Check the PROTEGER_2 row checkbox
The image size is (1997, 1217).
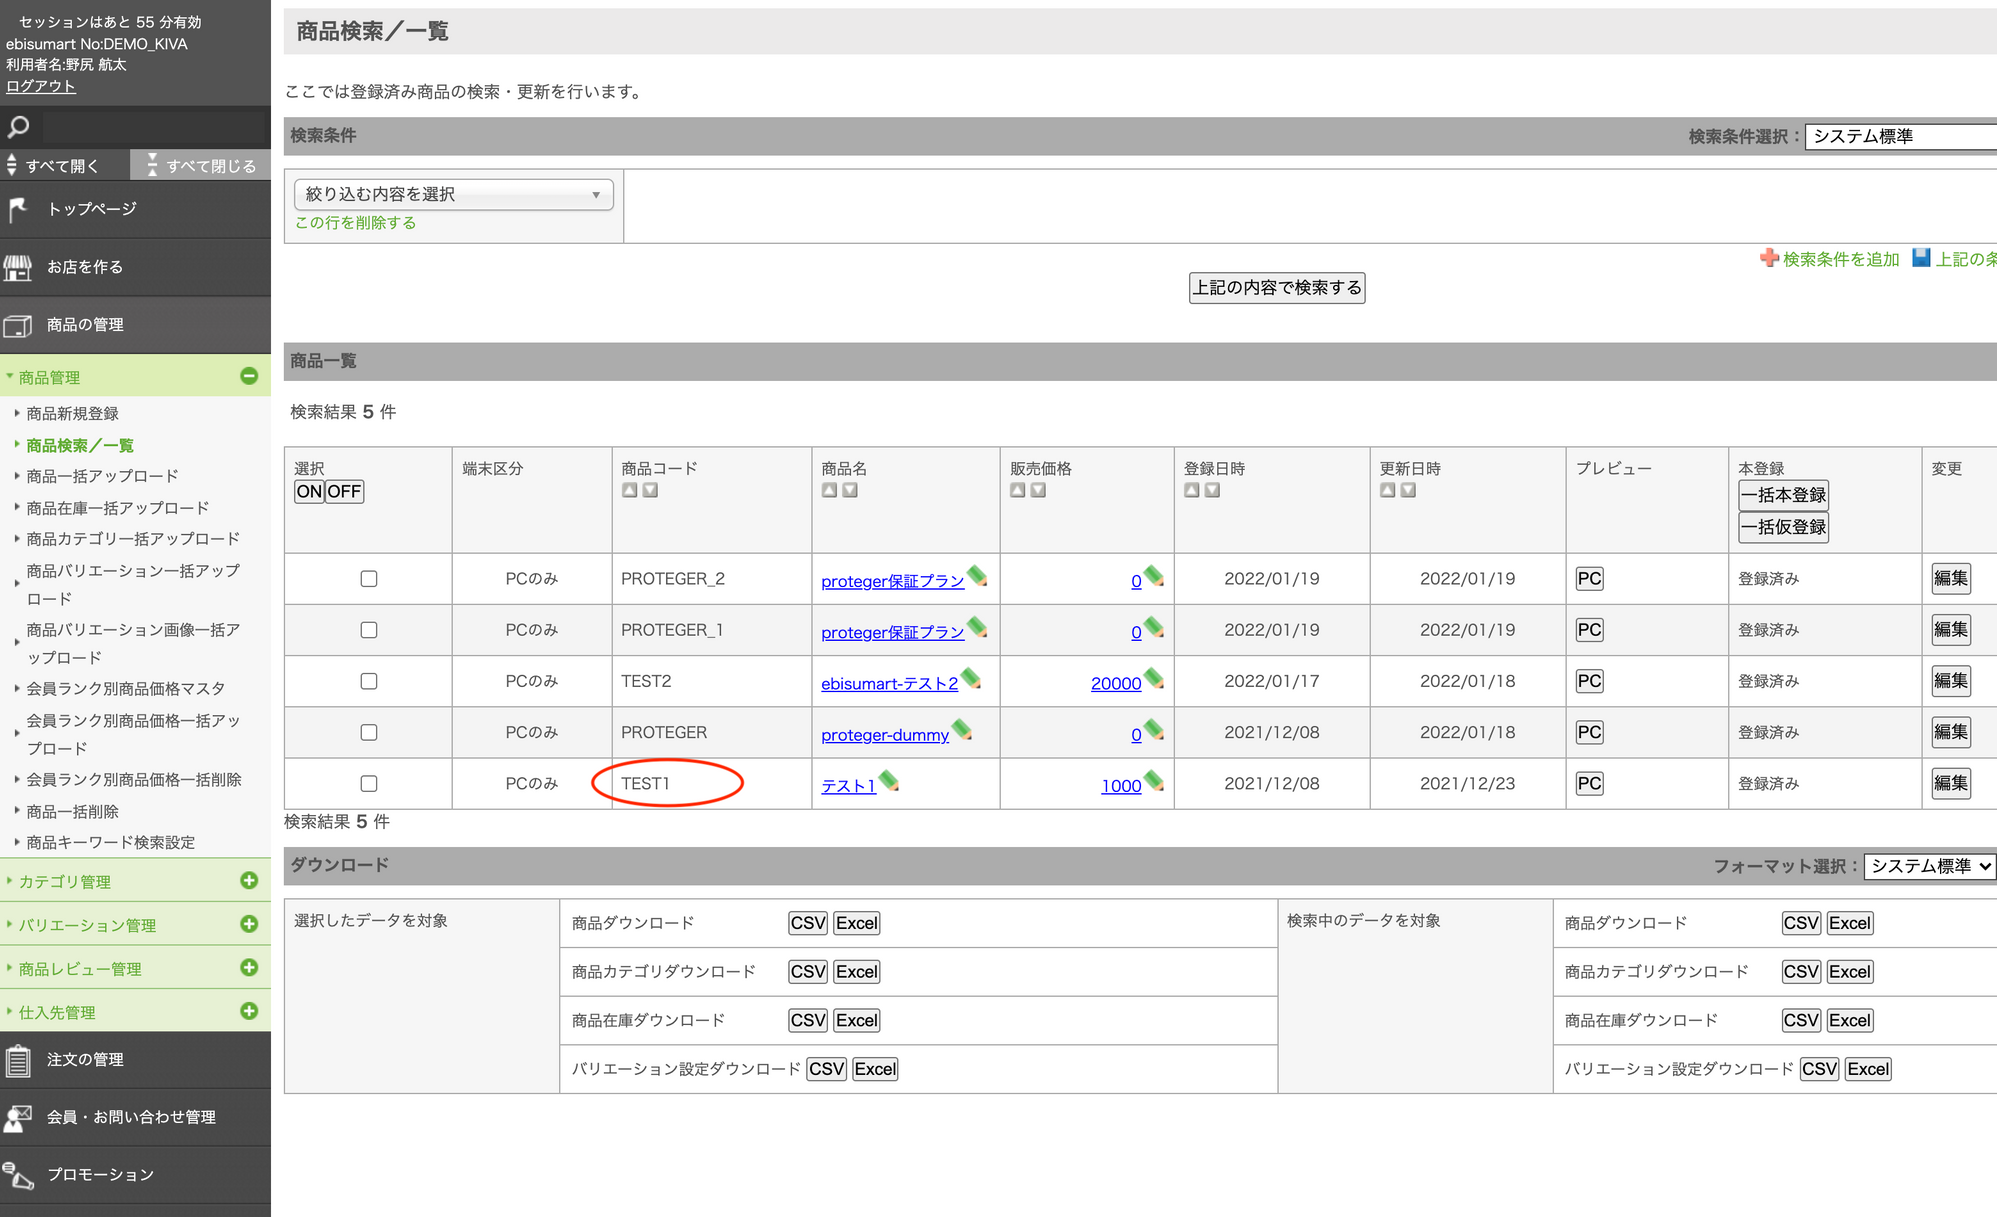pos(369,579)
